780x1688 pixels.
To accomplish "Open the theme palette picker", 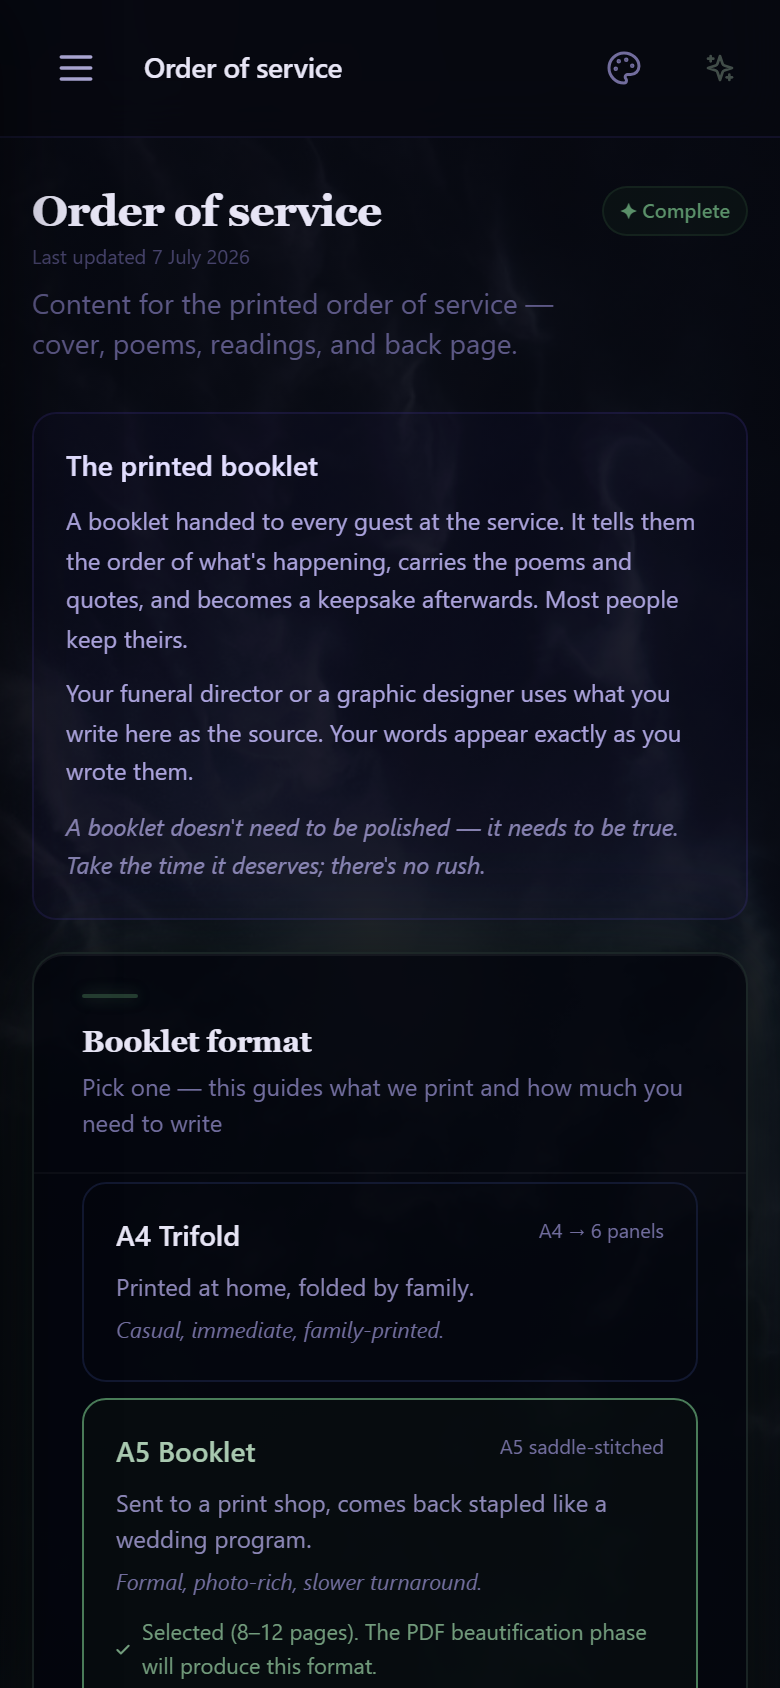I will tap(624, 68).
